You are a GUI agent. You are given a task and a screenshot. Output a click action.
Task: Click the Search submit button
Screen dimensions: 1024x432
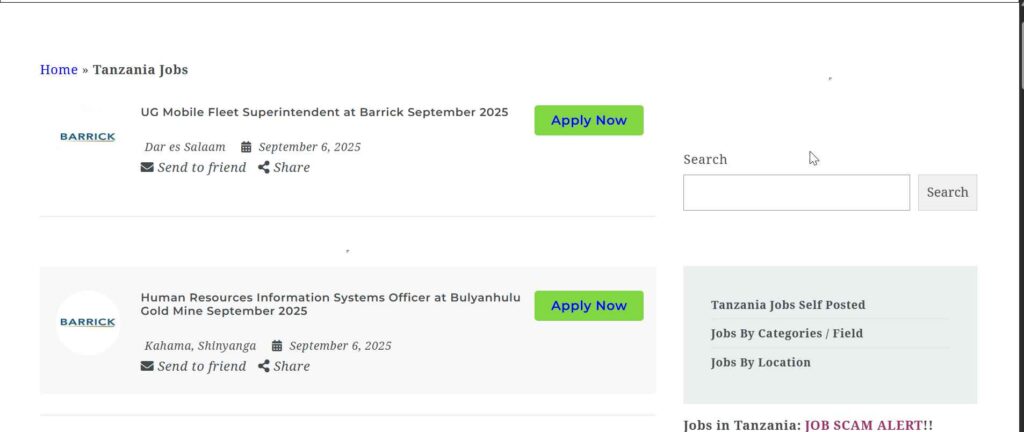[947, 193]
